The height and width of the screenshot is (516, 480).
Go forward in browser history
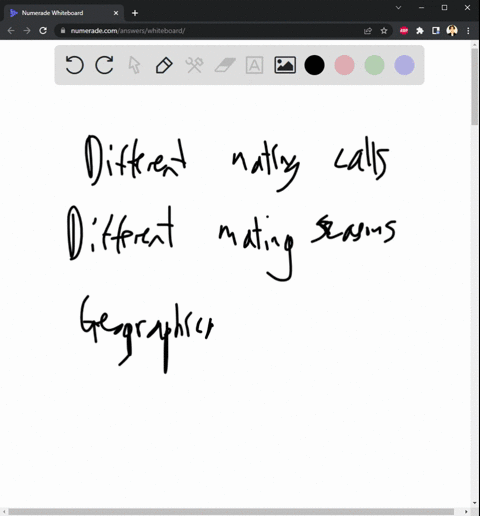[27, 31]
